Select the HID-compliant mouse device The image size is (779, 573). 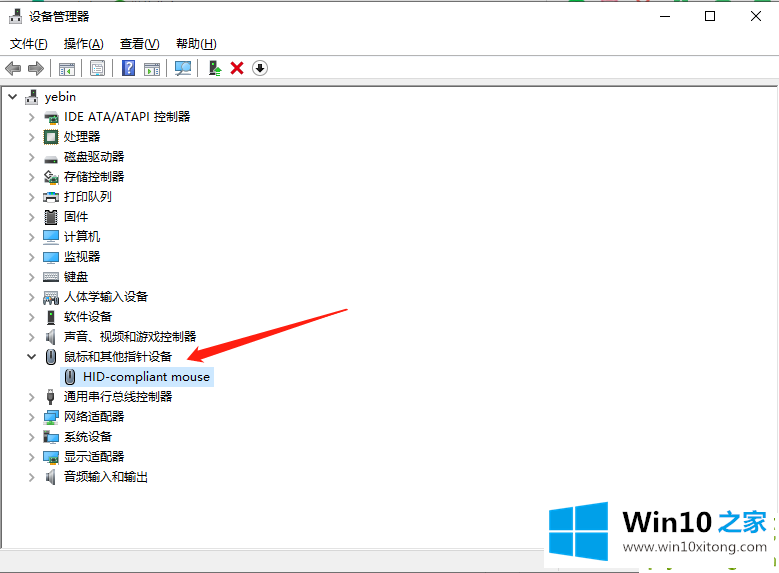pyautogui.click(x=146, y=377)
